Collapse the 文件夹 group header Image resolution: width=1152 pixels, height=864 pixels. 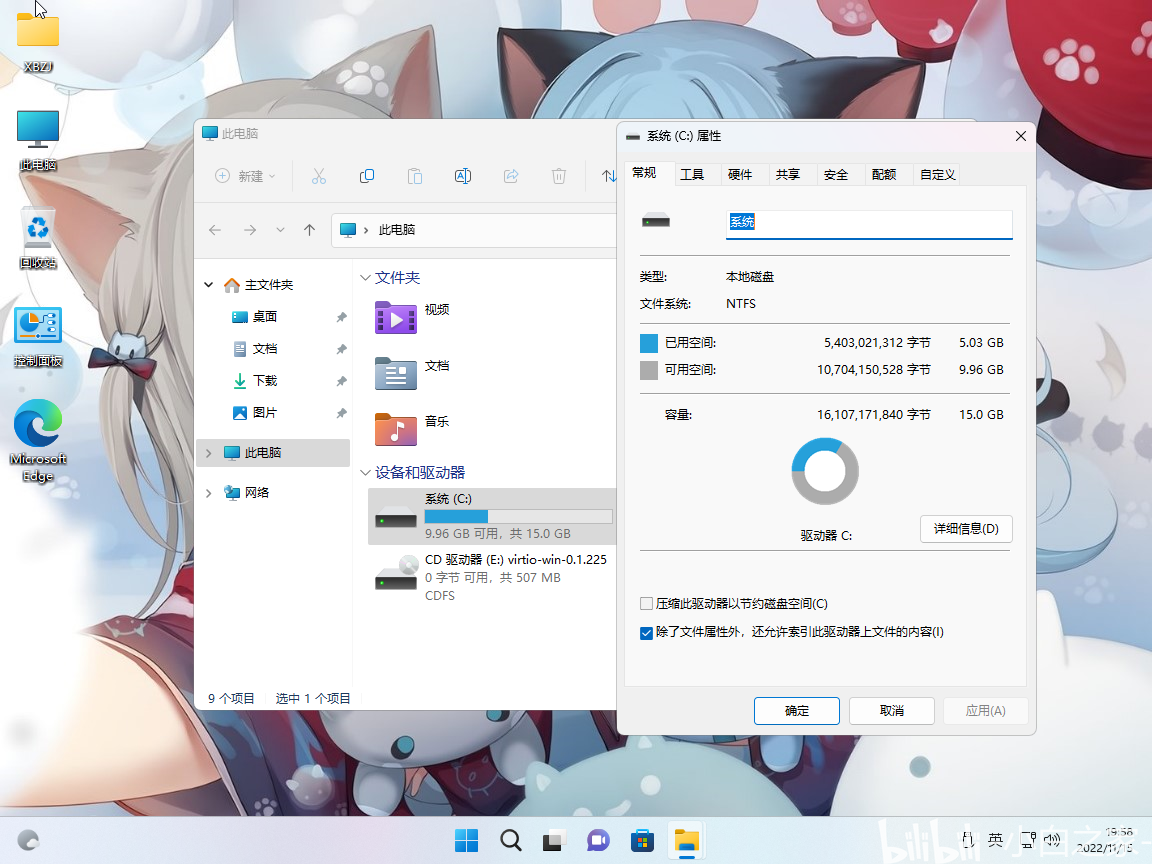coord(365,278)
